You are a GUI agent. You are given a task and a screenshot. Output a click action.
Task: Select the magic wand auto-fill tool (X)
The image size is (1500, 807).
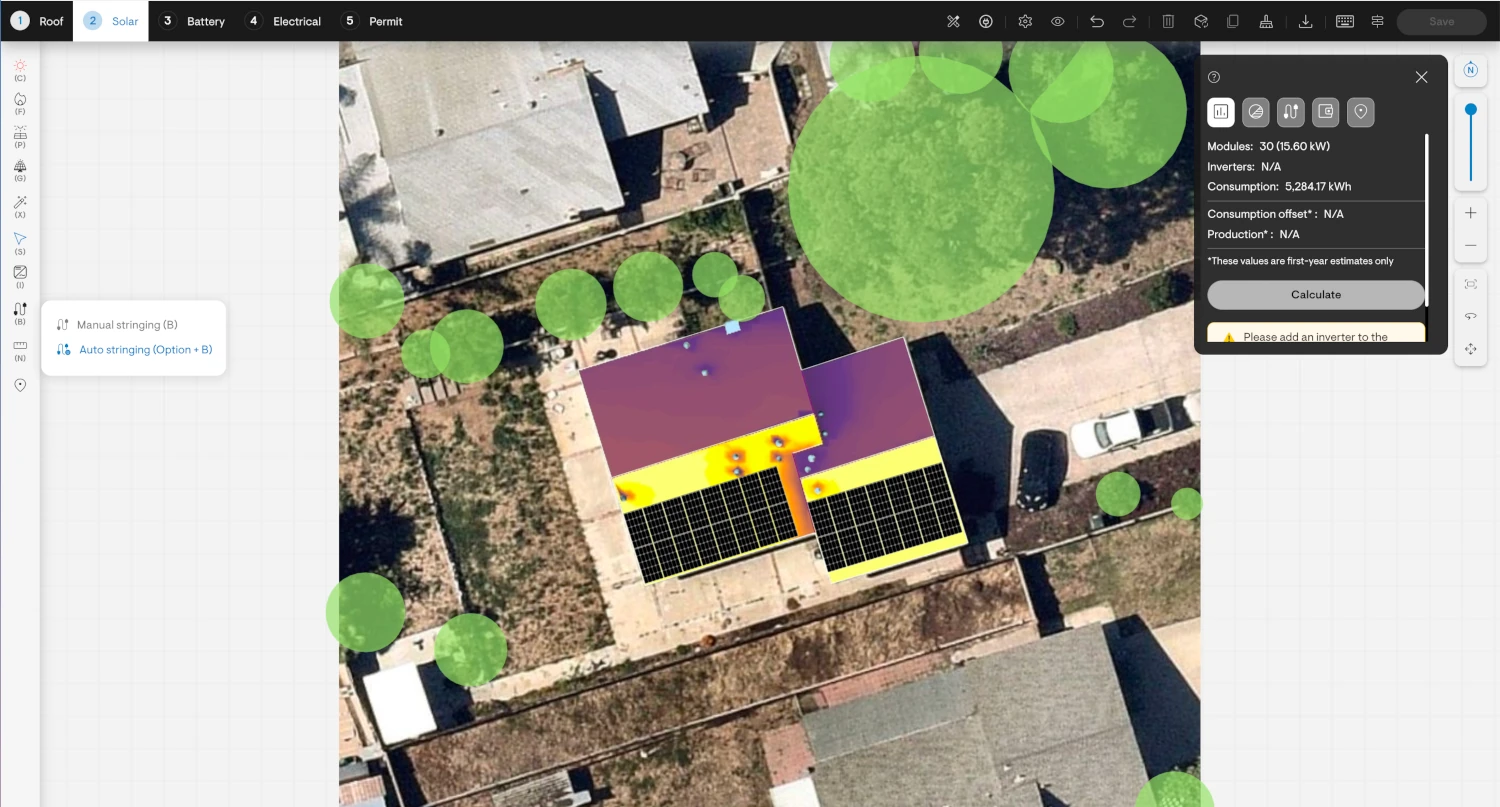coord(20,203)
